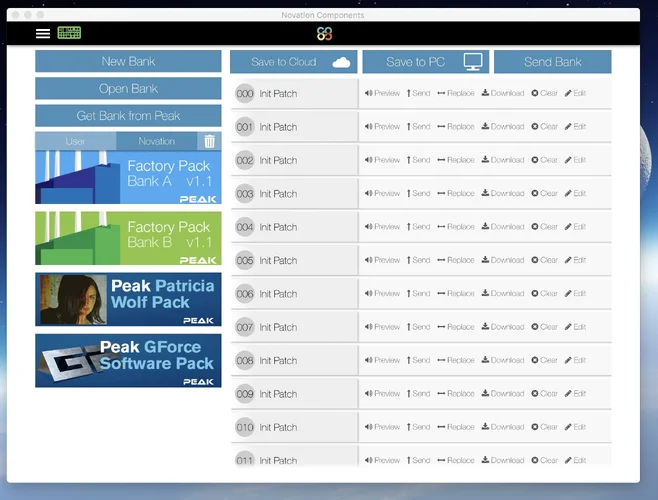This screenshot has width=658, height=500.
Task: Send patch 009
Action: pos(418,393)
